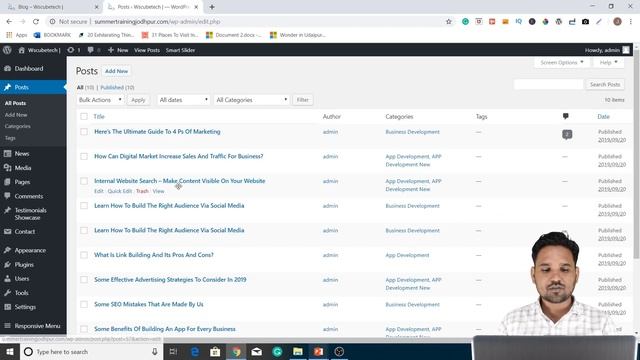Open the New menu in admin bar
640x360 pixels.
(118, 50)
